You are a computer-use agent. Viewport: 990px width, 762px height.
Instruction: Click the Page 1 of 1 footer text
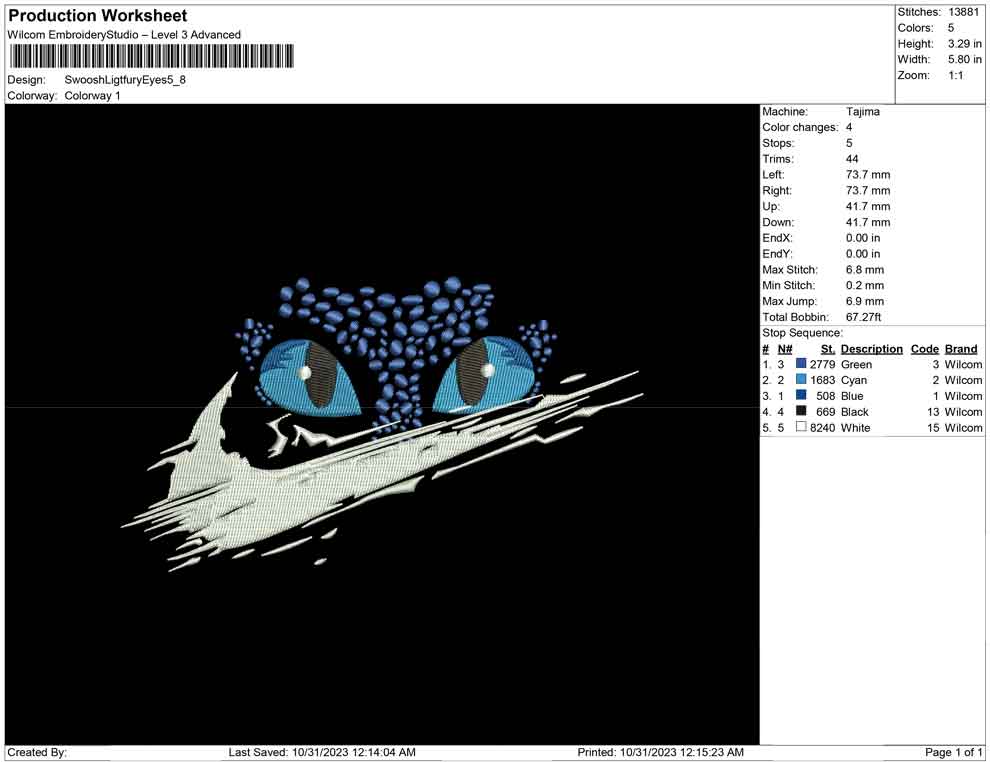tap(953, 753)
